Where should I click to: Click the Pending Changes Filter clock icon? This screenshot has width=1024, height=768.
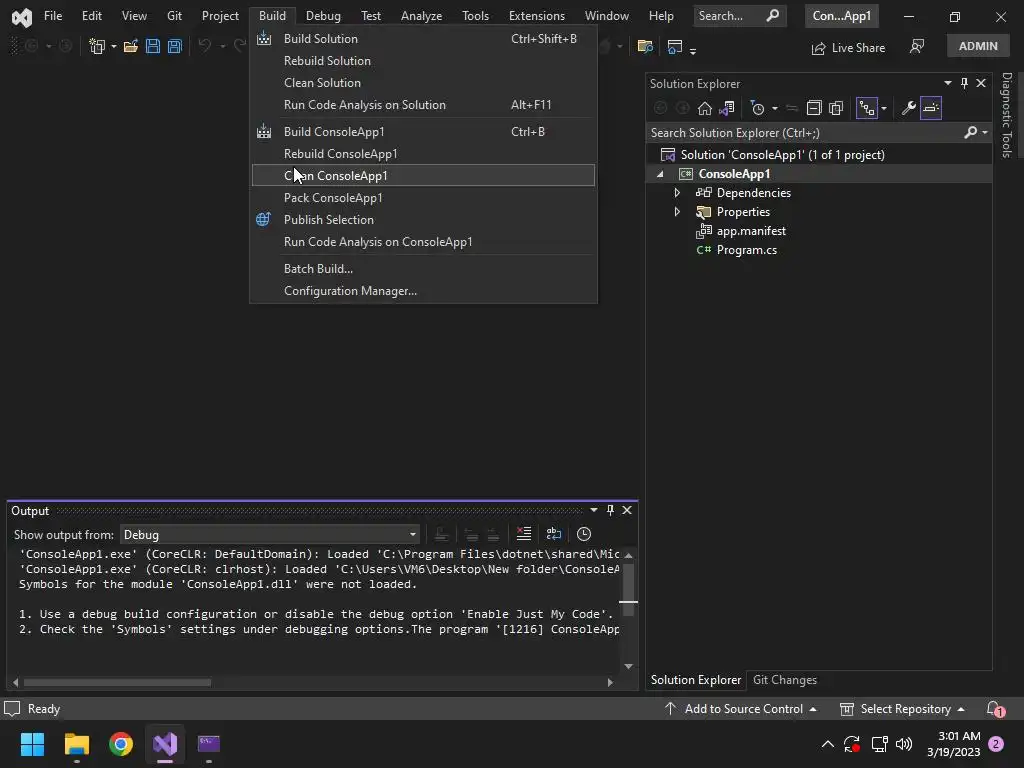point(758,108)
